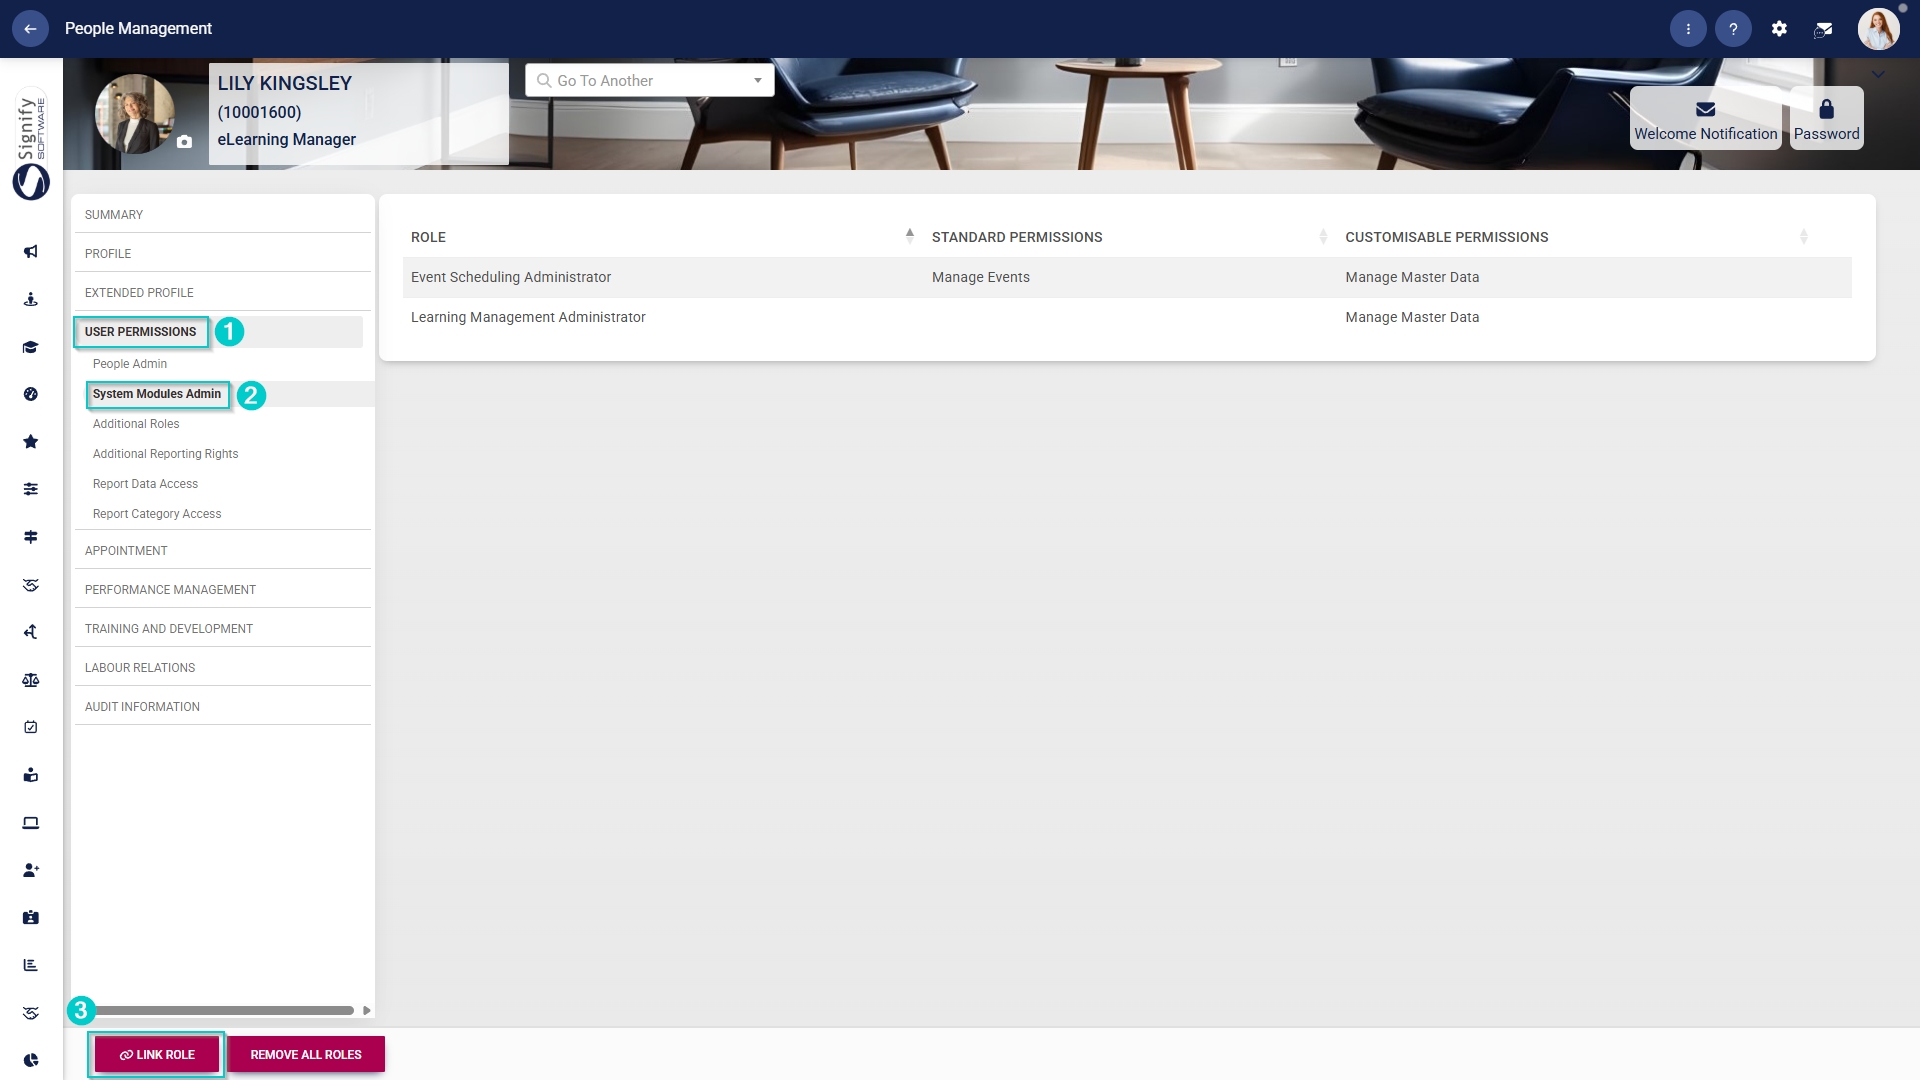This screenshot has height=1080, width=1920.
Task: Open the messages envelope icon in header
Action: [1823, 29]
